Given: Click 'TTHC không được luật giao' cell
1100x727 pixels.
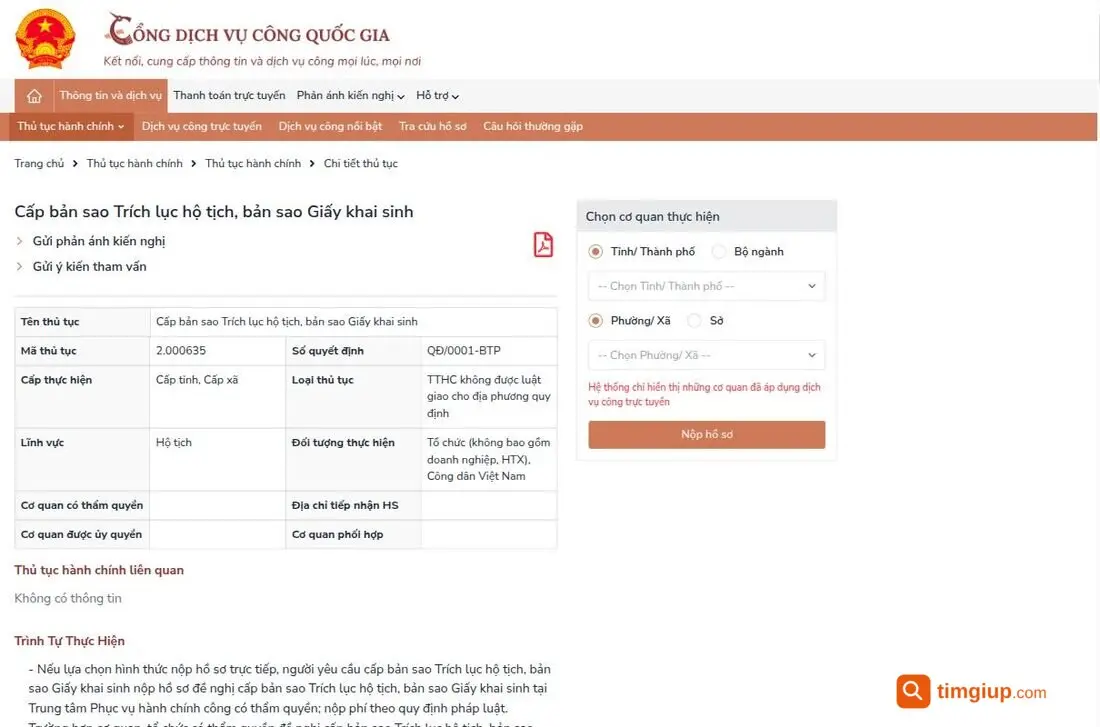Looking at the screenshot, I should 489,396.
